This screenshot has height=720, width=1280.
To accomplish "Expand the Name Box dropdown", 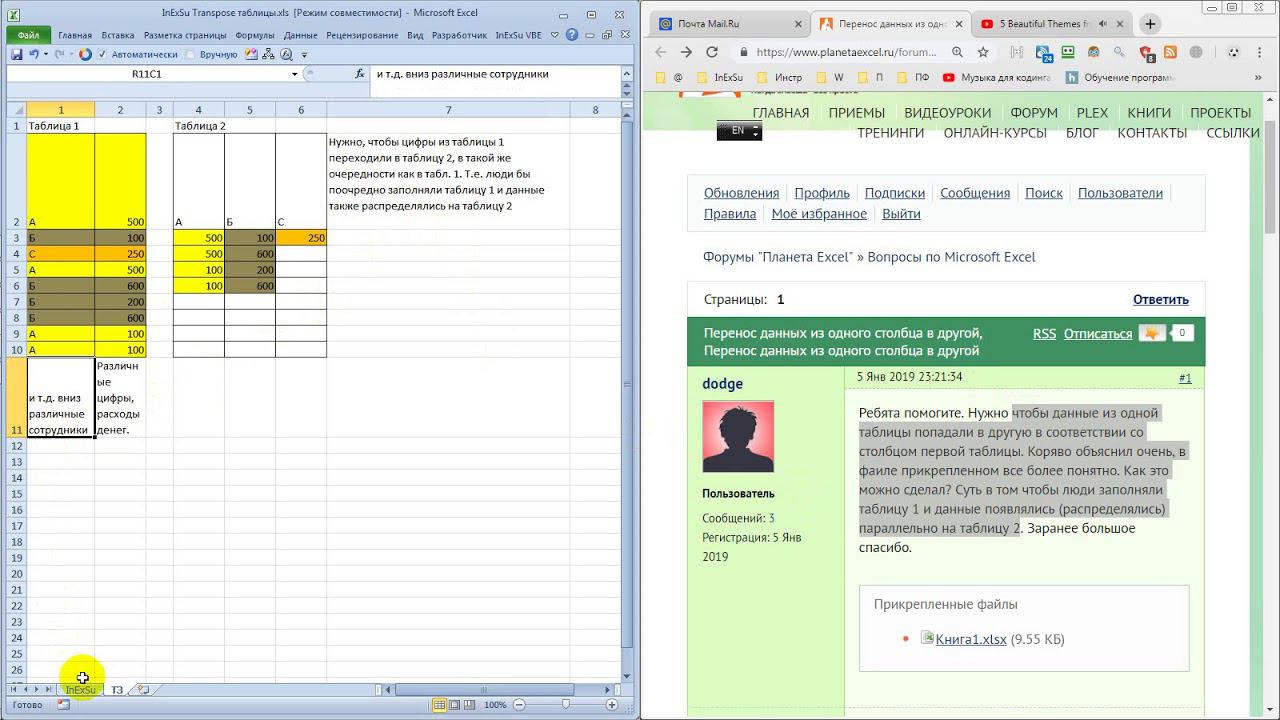I will tap(295, 74).
